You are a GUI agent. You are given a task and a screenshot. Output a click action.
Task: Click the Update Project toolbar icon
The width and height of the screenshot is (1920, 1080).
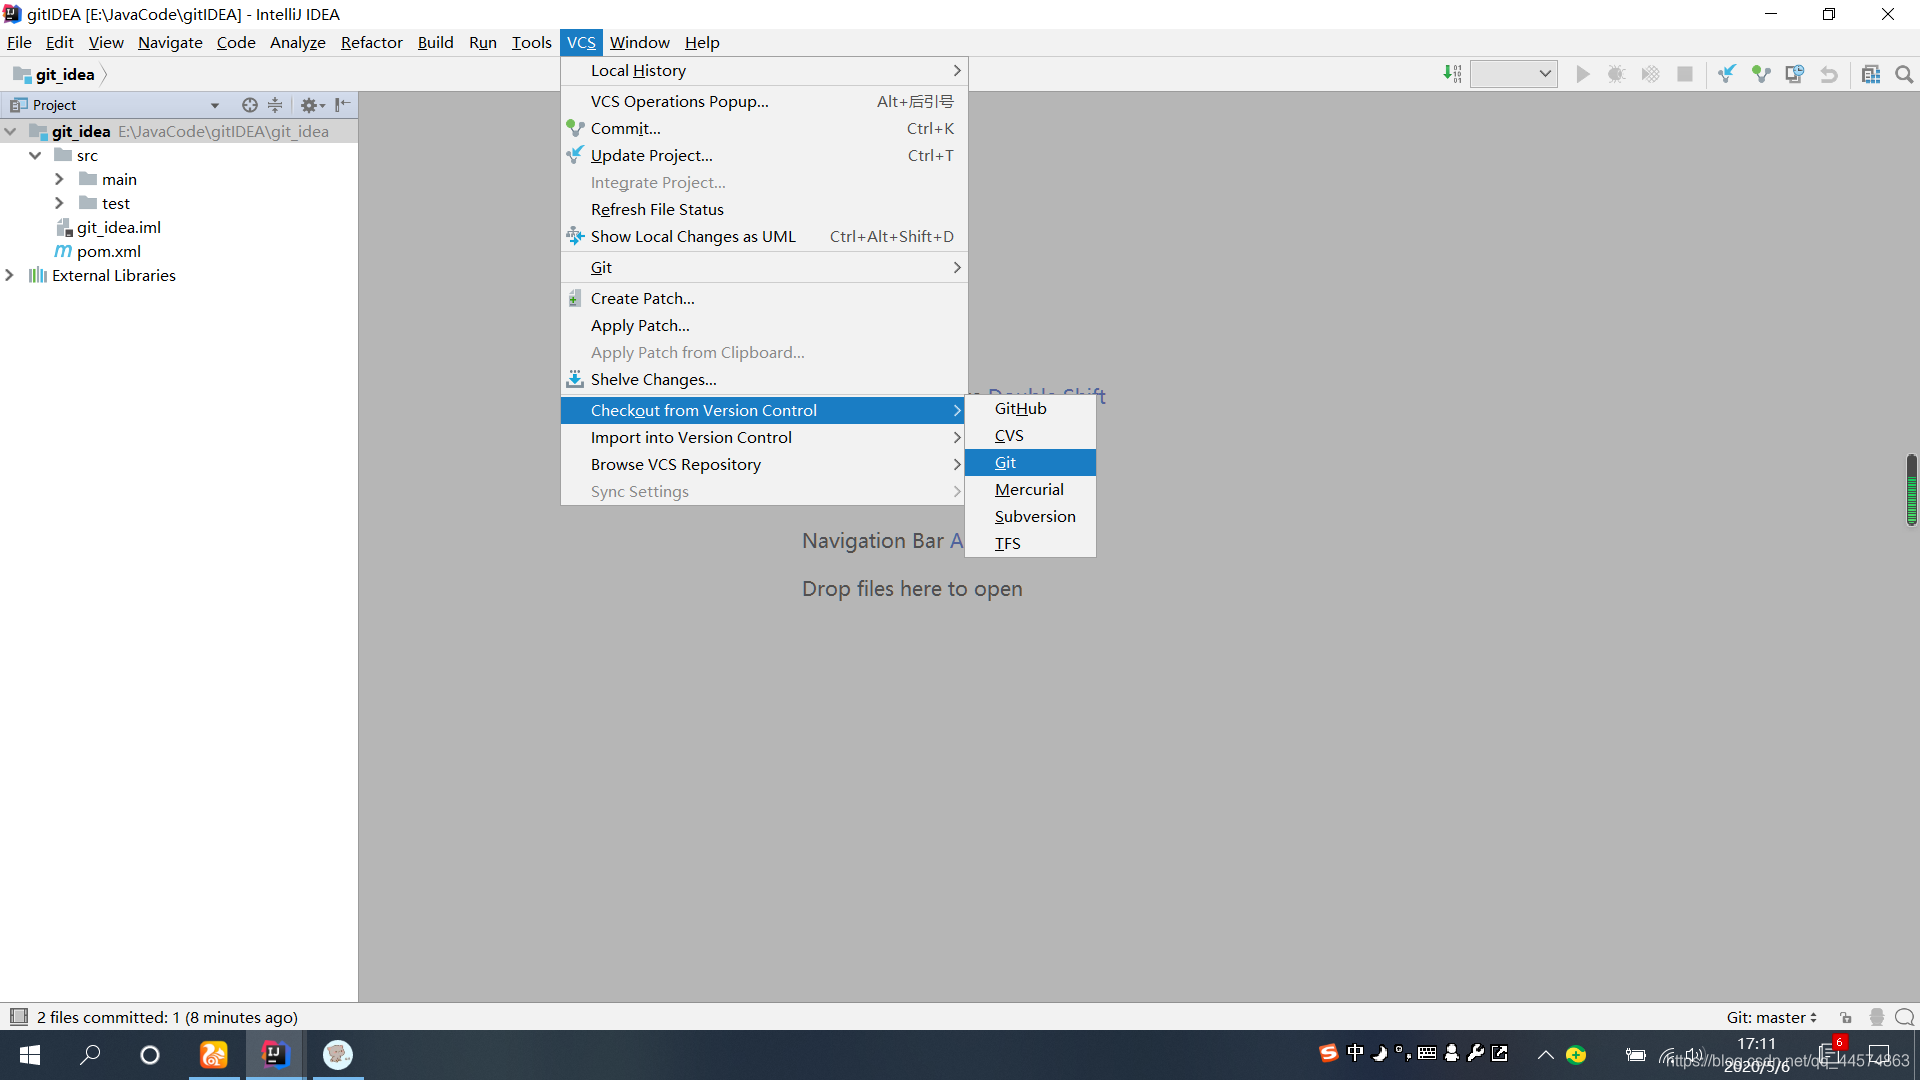click(x=1727, y=74)
